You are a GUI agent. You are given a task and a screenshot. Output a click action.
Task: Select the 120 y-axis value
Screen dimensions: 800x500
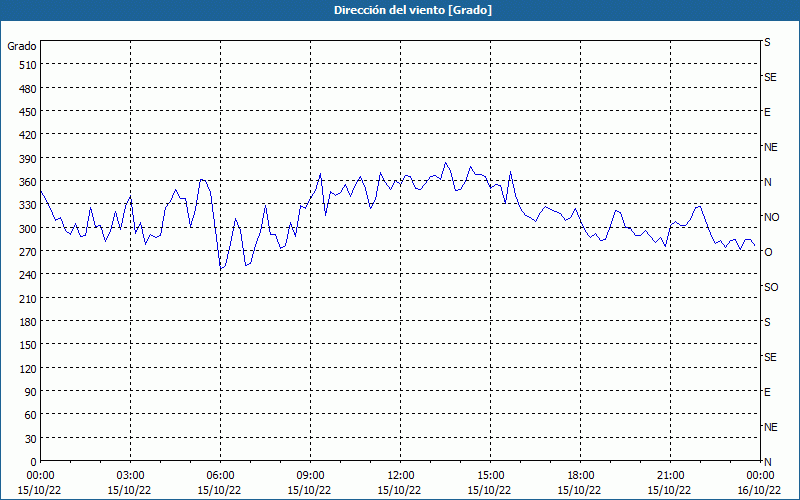click(28, 369)
